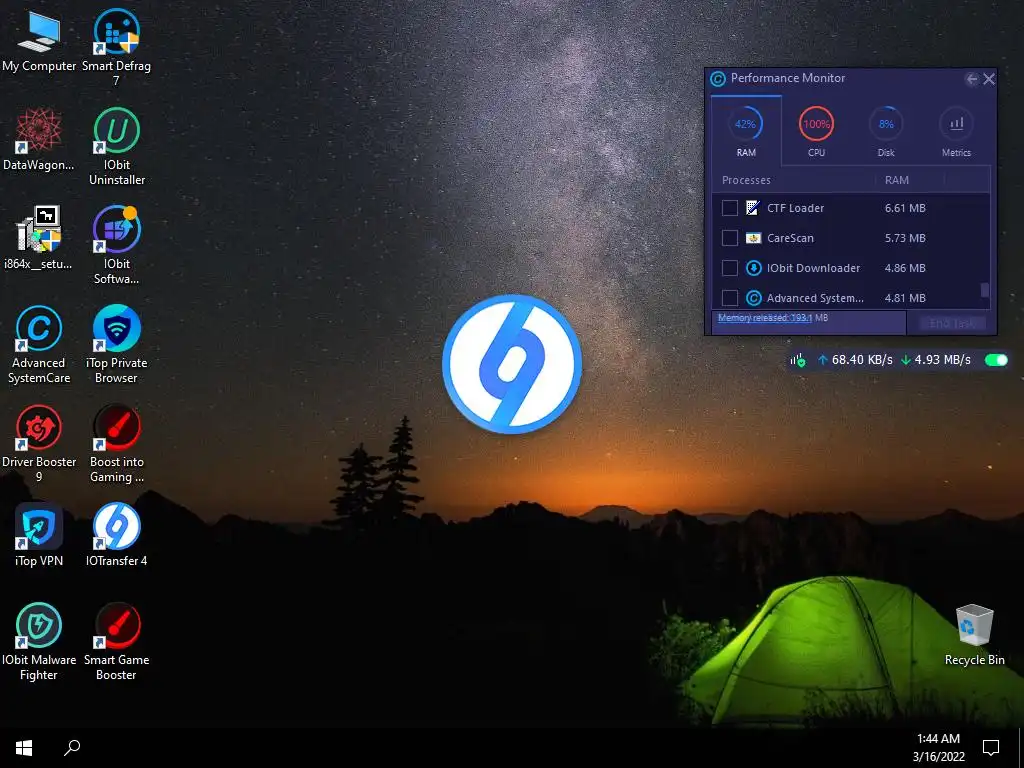Open the Windows Start menu
The image size is (1024, 768).
click(x=24, y=748)
